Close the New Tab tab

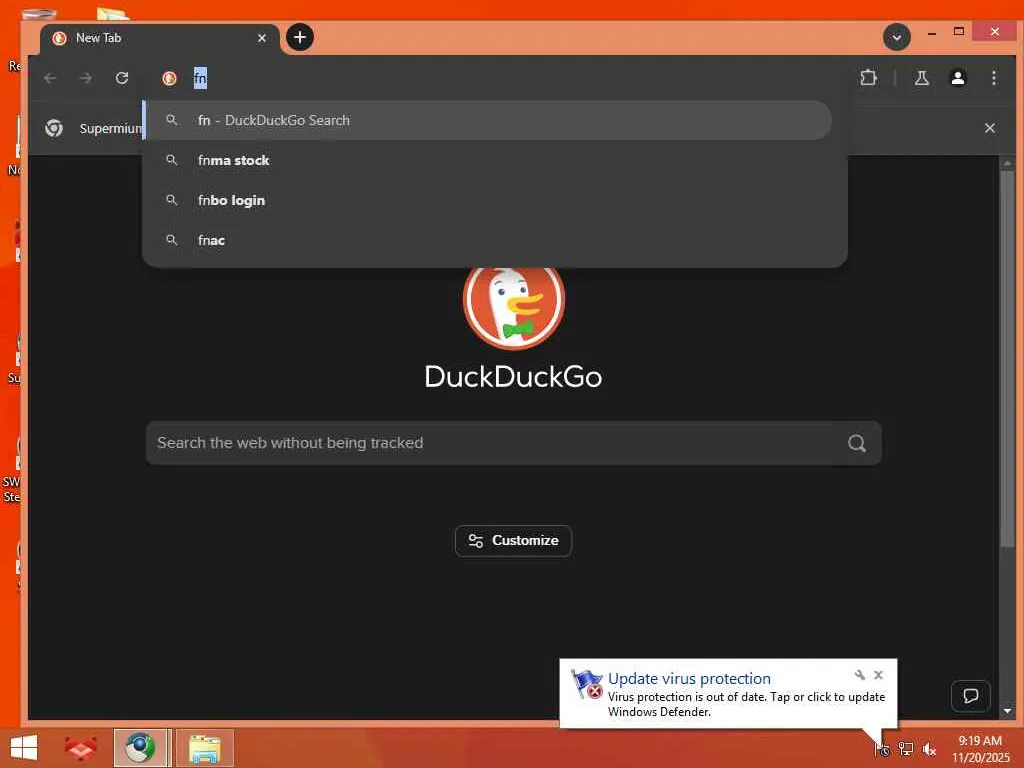click(x=262, y=38)
